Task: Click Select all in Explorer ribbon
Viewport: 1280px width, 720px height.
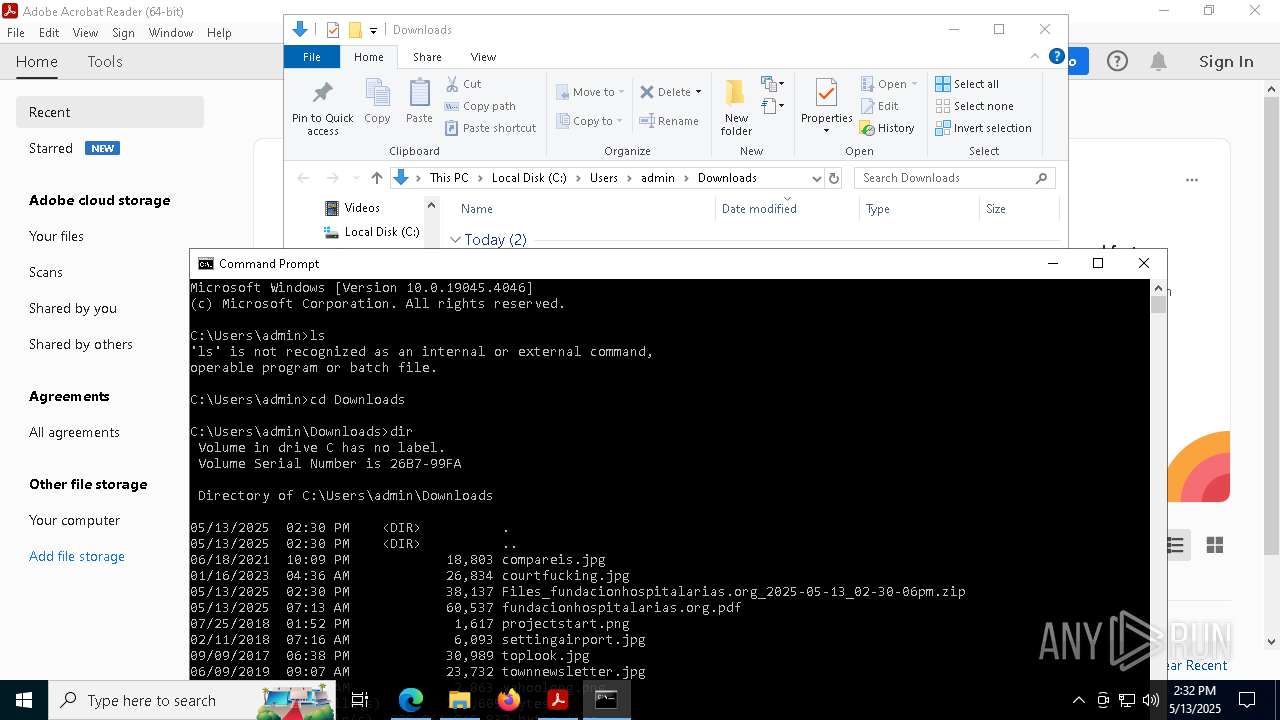Action: [x=967, y=84]
